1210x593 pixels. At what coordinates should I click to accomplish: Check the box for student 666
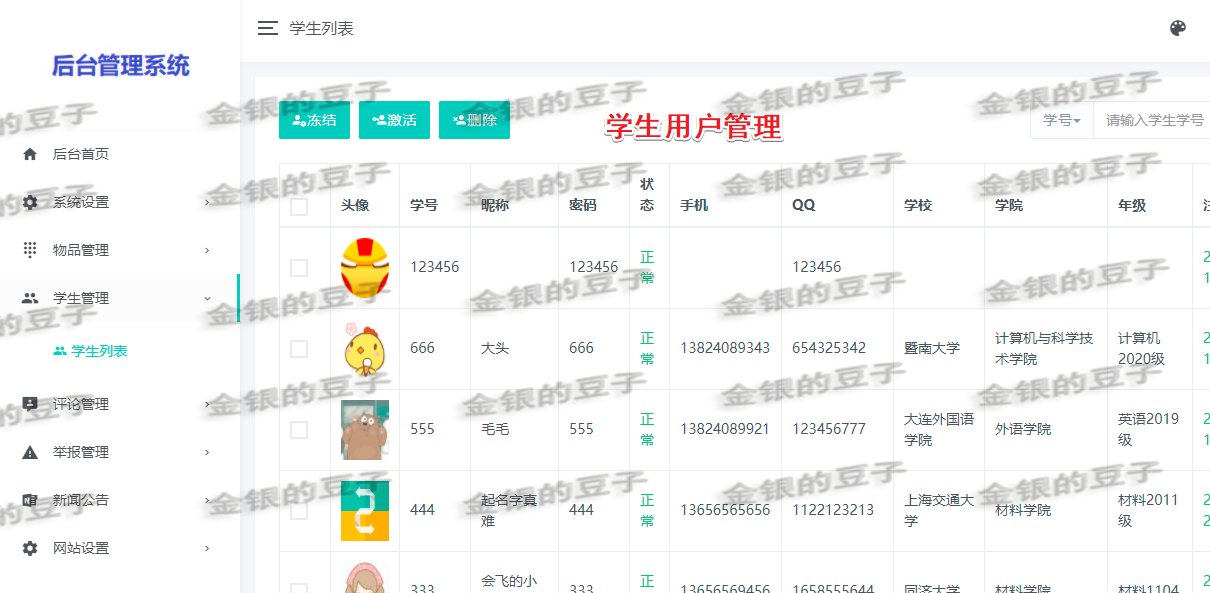tap(299, 349)
